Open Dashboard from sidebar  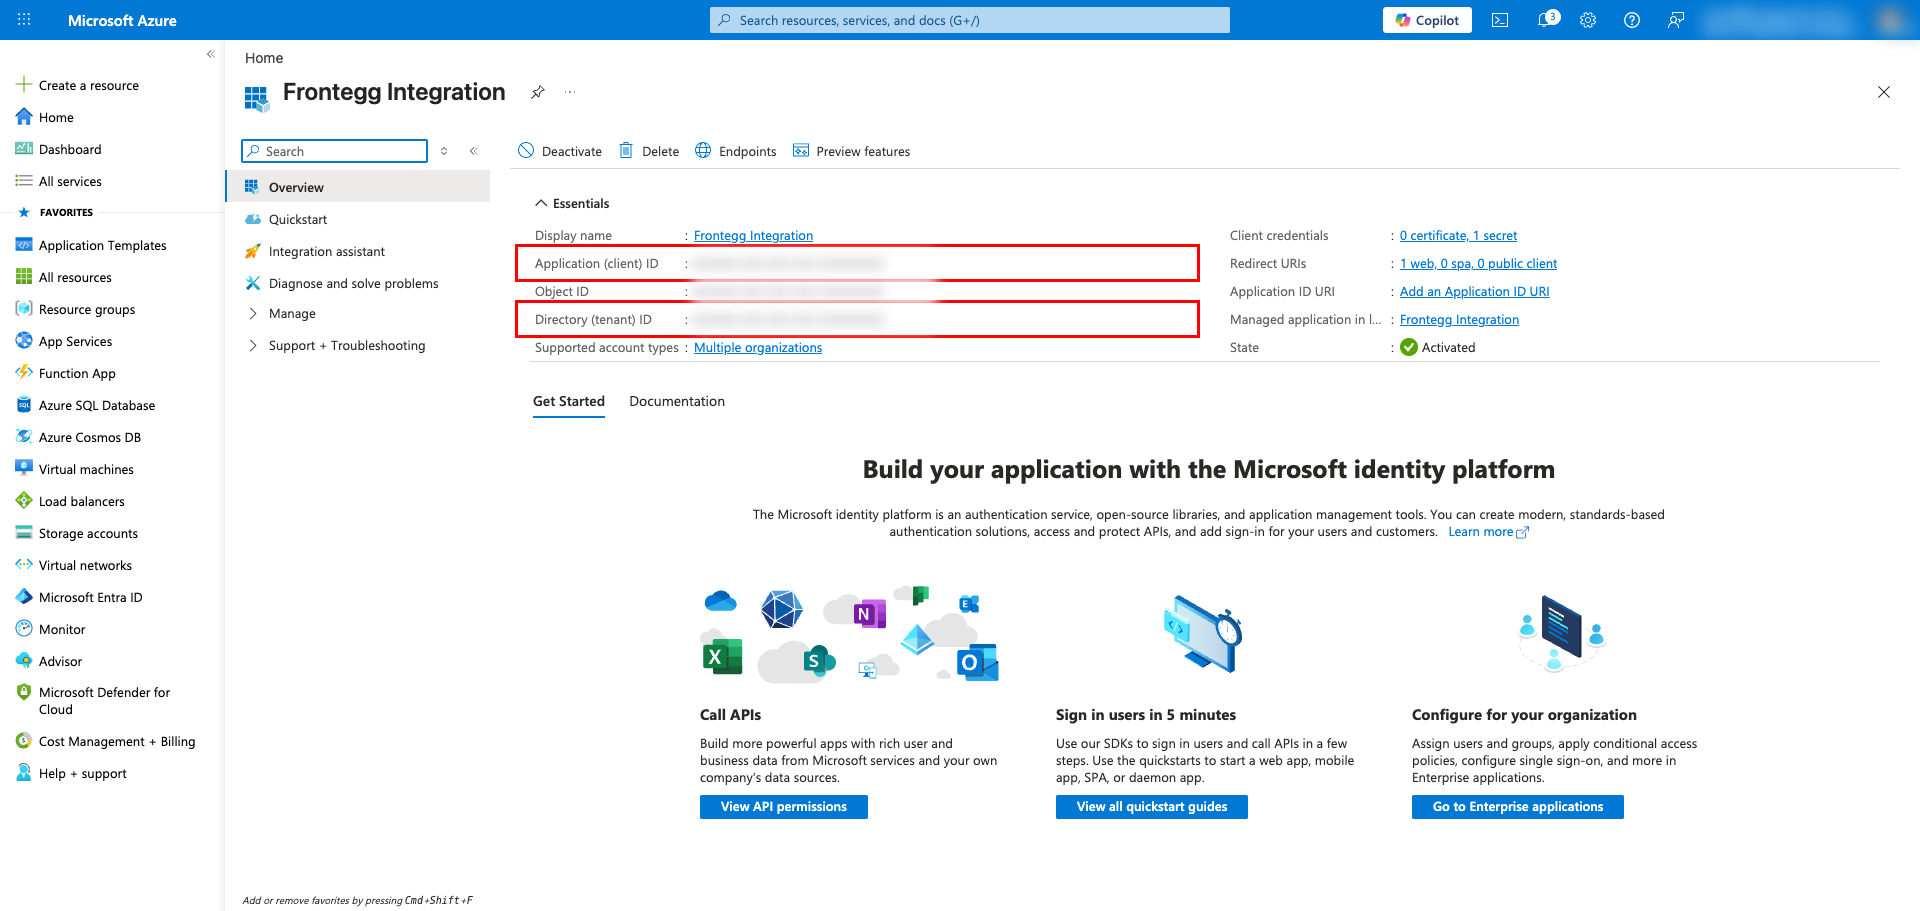pyautogui.click(x=69, y=149)
